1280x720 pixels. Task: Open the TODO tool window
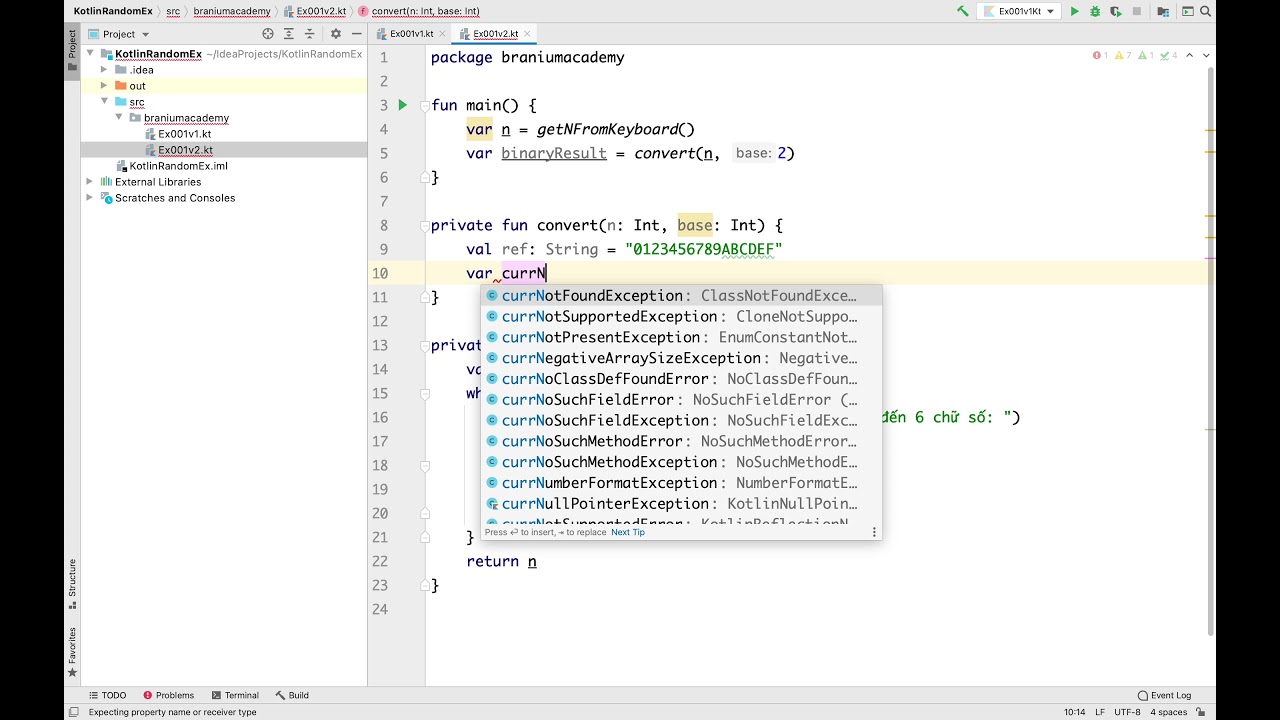(x=107, y=695)
